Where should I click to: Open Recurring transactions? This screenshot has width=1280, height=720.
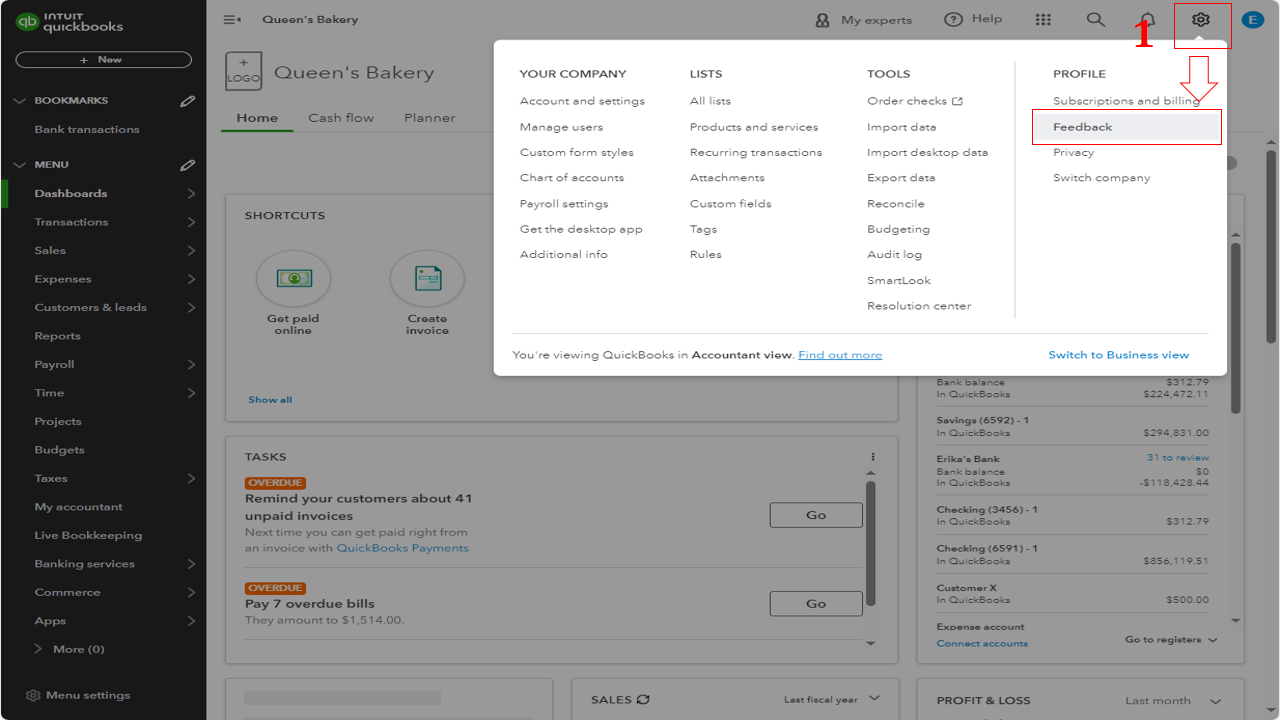[x=756, y=152]
